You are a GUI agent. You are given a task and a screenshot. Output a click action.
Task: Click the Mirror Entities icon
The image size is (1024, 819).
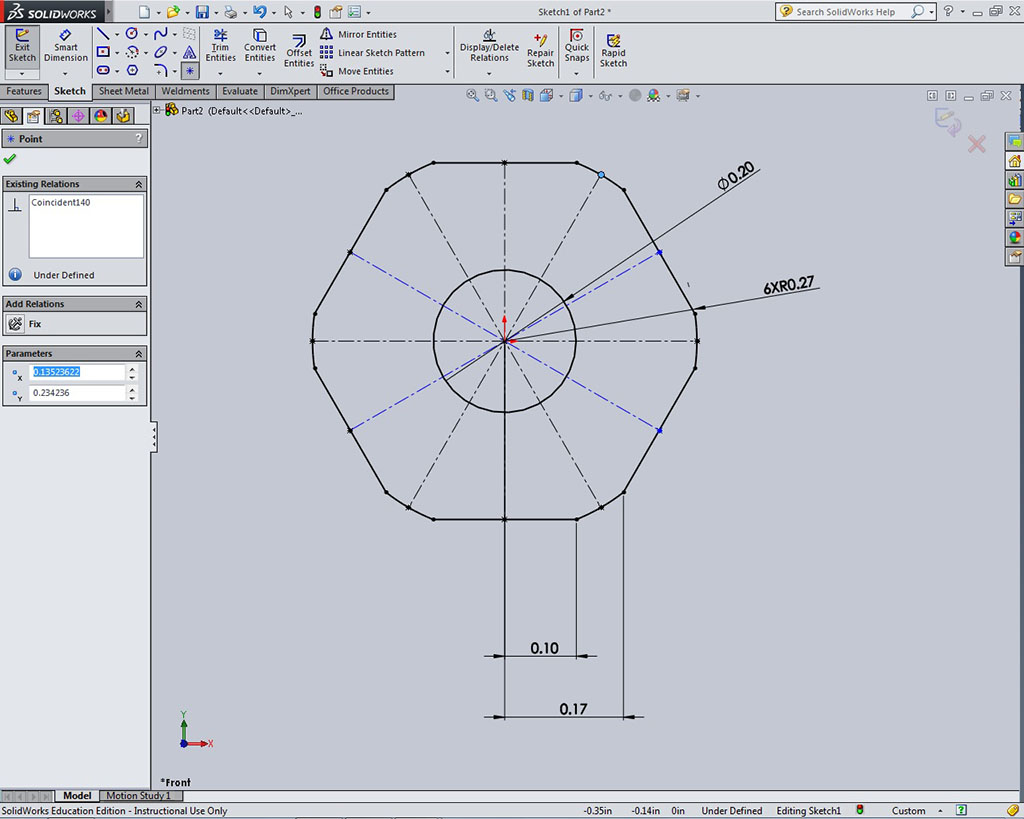(x=327, y=34)
